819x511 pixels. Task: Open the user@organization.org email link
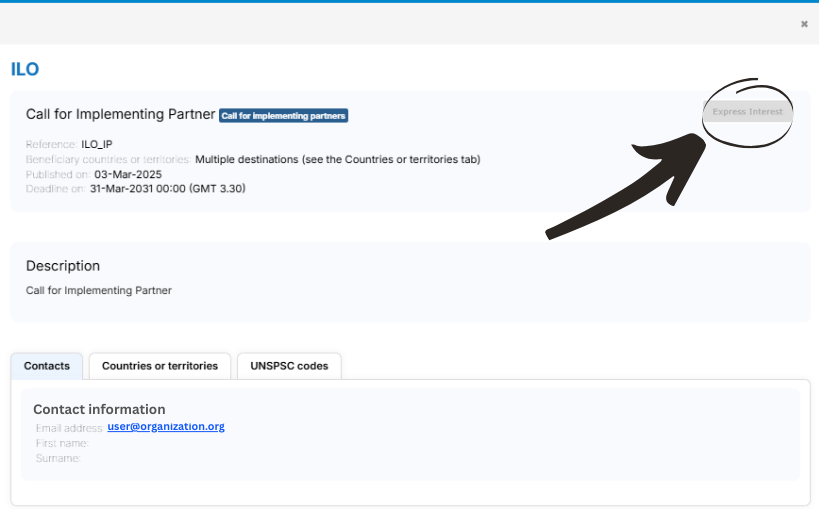point(166,426)
